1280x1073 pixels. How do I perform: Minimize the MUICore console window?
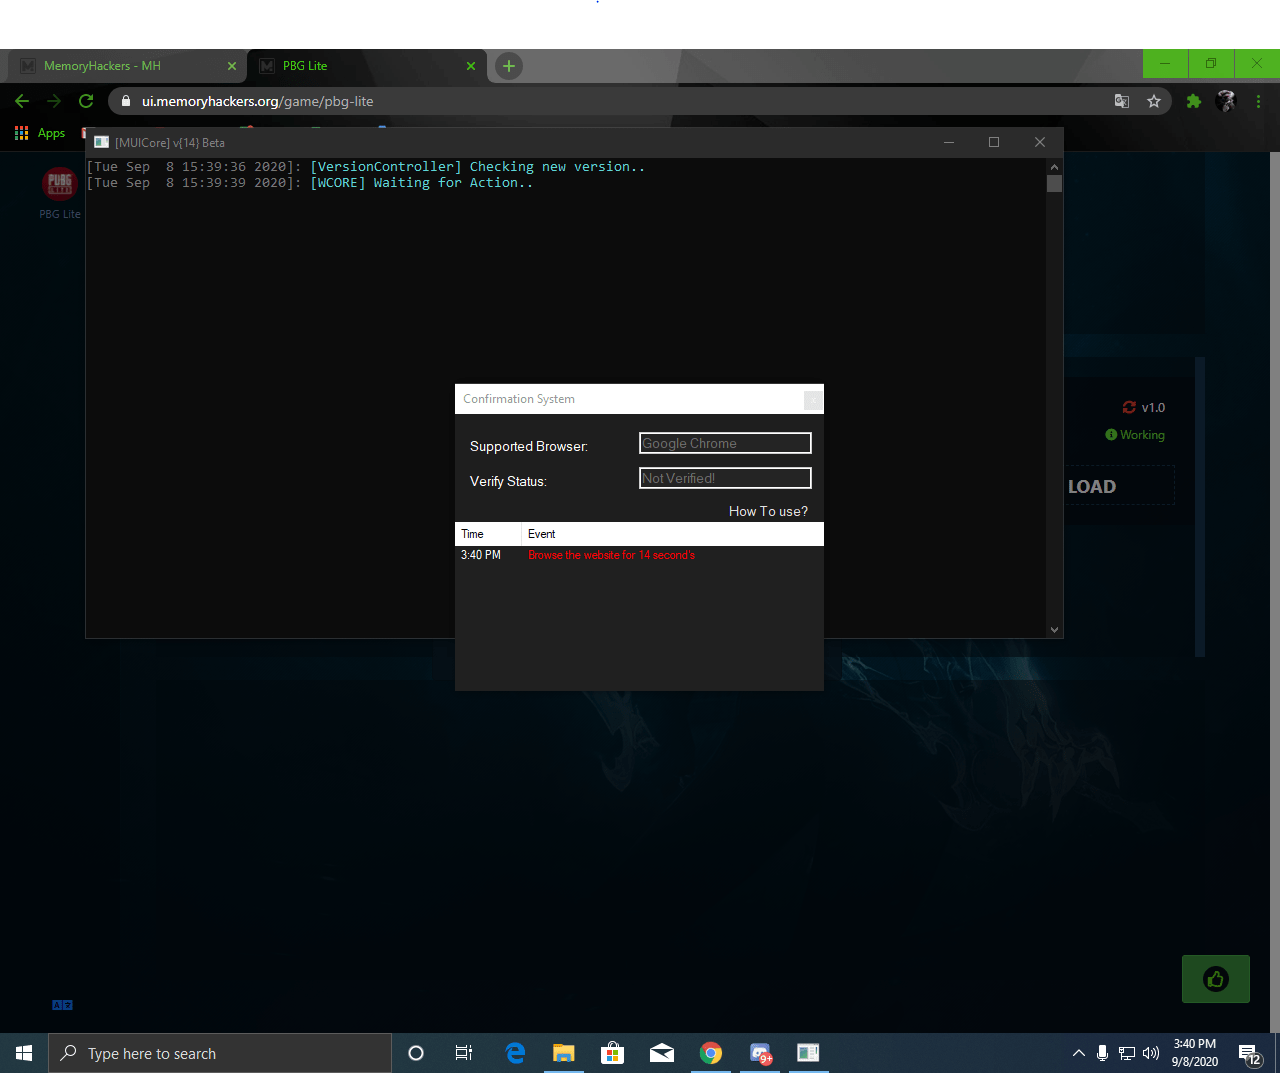tap(949, 142)
